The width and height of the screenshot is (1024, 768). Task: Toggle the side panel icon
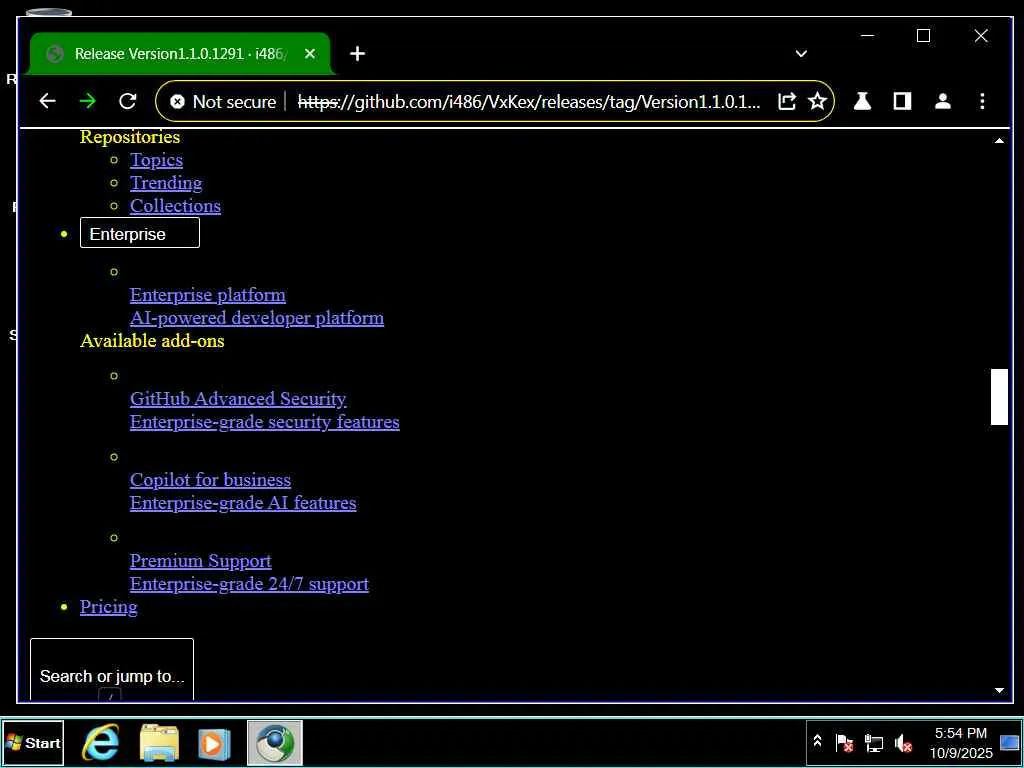click(903, 101)
